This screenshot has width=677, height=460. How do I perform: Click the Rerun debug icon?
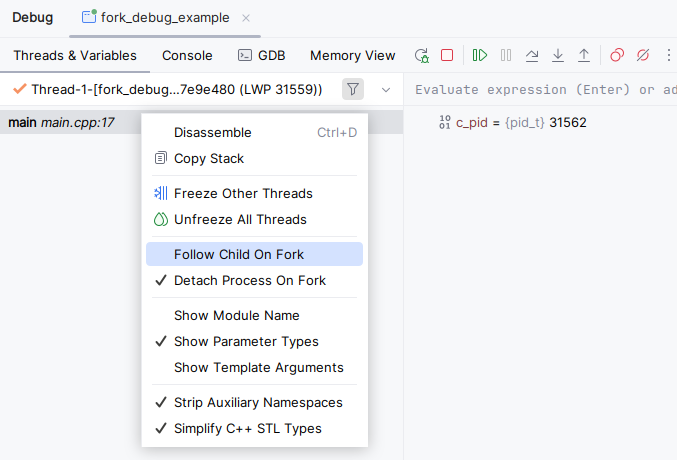[x=422, y=56]
